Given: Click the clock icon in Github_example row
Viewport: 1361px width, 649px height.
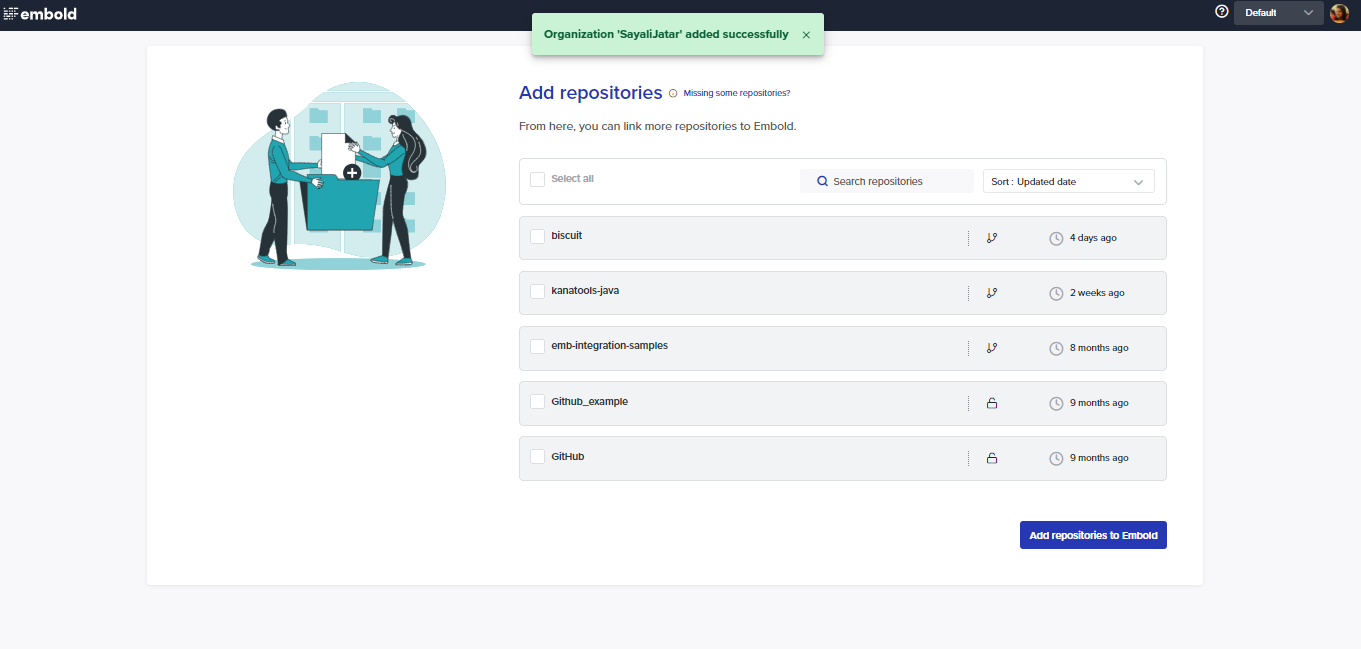Looking at the screenshot, I should point(1056,403).
